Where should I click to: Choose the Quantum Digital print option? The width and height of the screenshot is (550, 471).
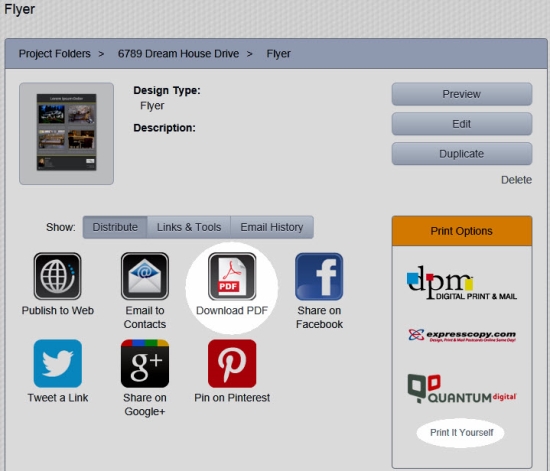tap(462, 389)
